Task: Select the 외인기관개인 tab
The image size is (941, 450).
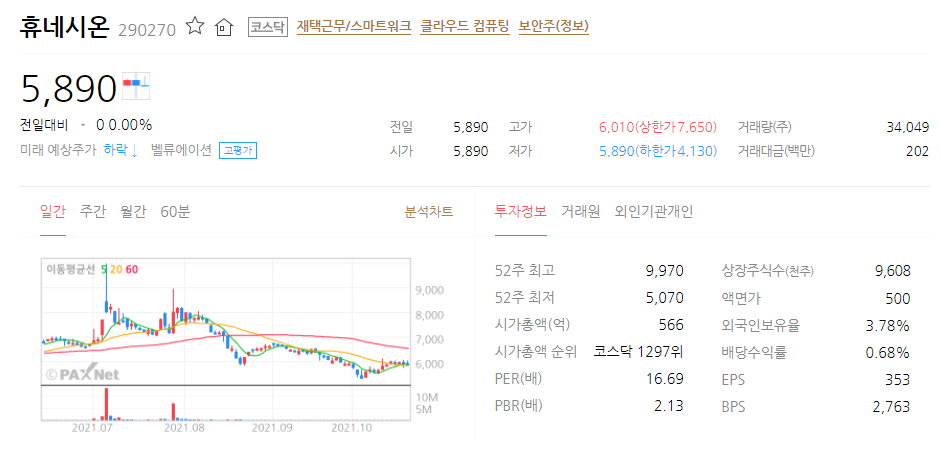Action: point(654,212)
